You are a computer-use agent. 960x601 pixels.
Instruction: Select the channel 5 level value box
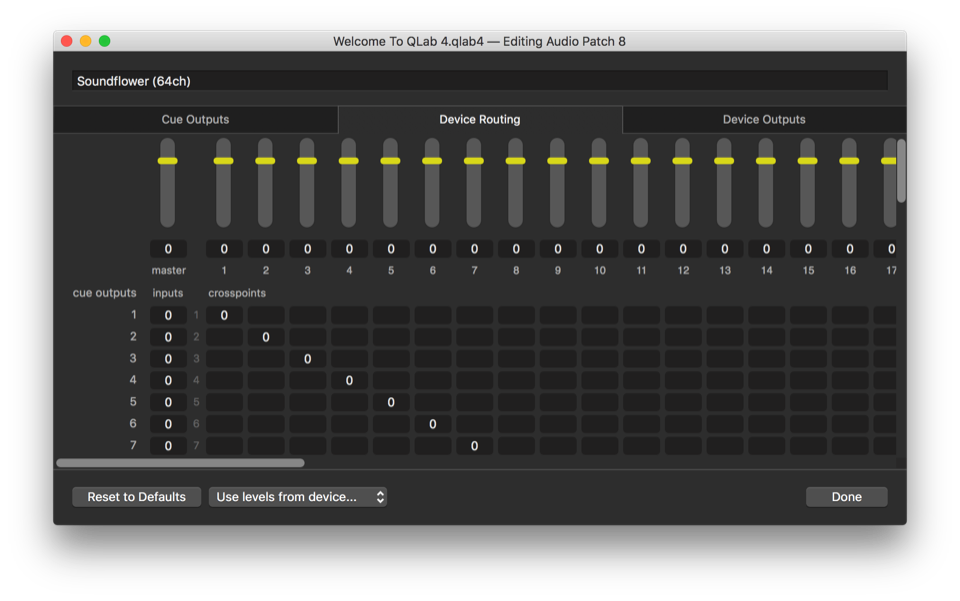391,249
